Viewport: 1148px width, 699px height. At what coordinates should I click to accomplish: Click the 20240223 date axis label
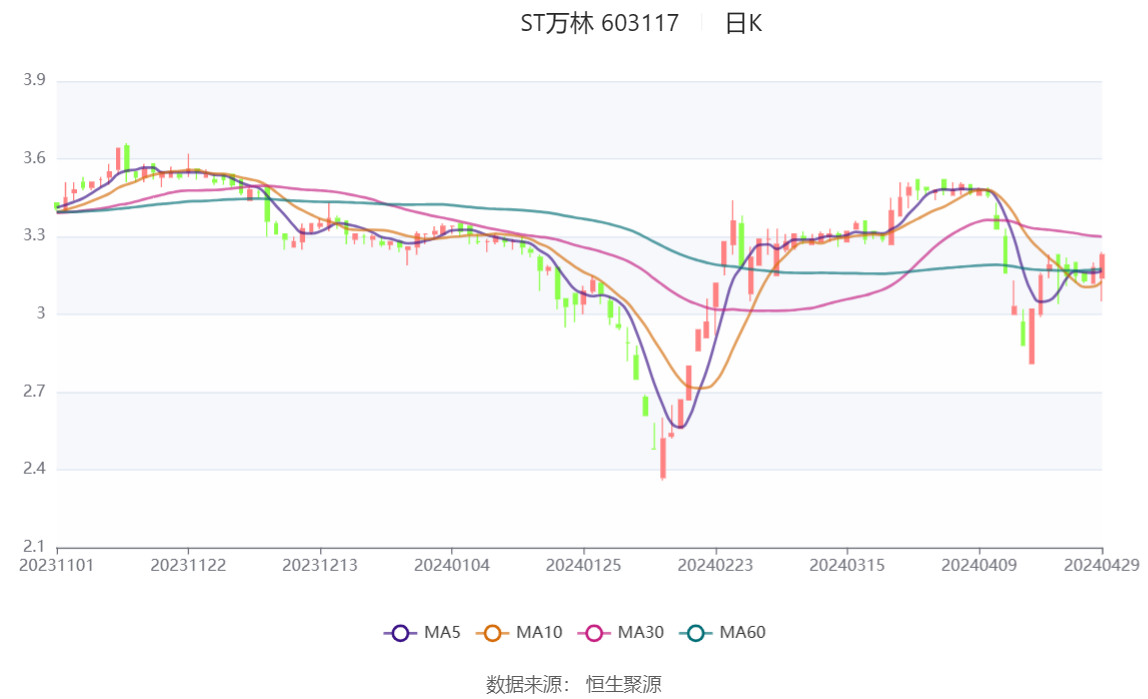click(x=715, y=565)
